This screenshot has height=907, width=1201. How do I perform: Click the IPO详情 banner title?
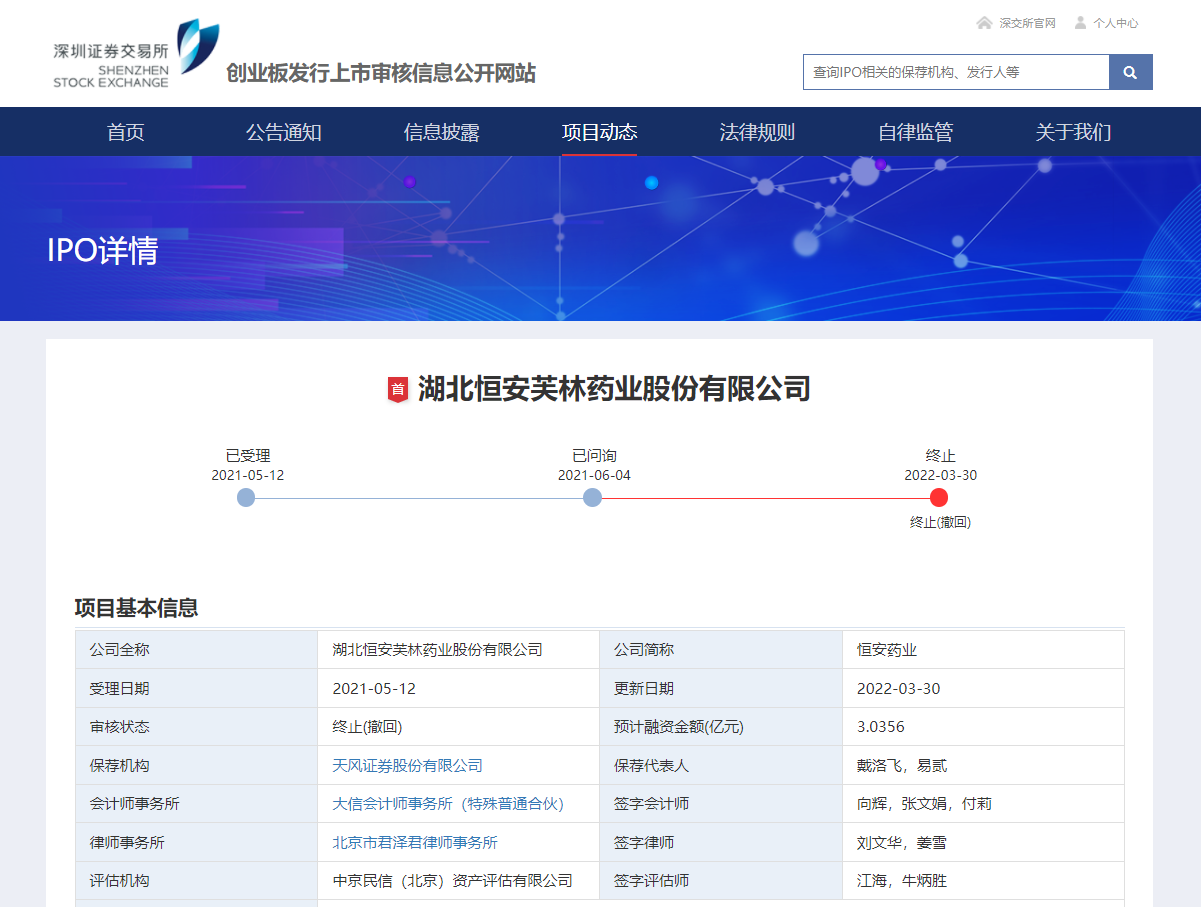(103, 251)
